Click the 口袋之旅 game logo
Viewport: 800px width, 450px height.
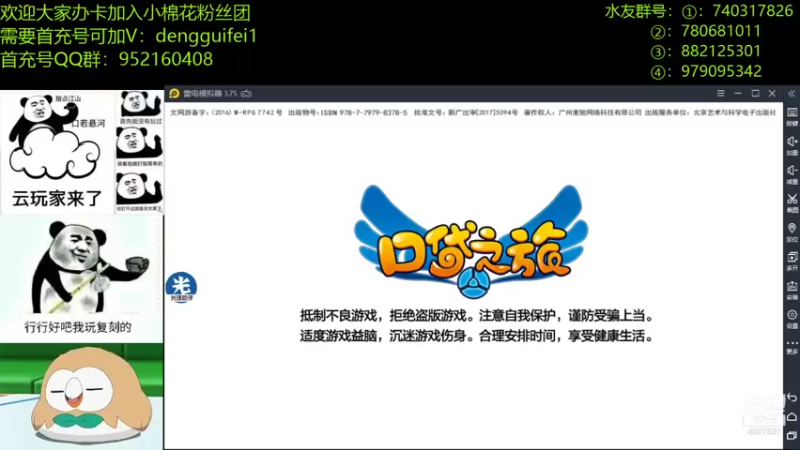point(472,242)
